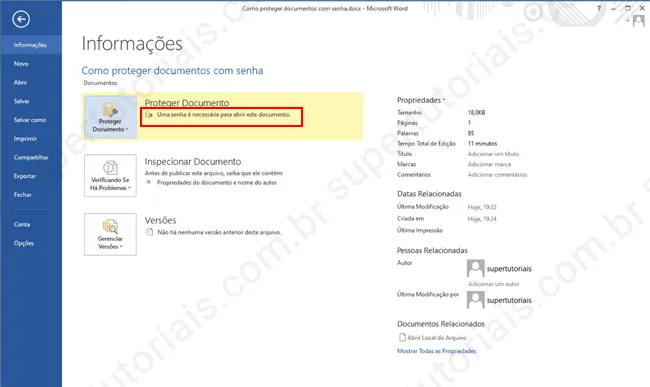Go back using the circled arrow icon
This screenshot has width=650, height=387.
(x=21, y=19)
